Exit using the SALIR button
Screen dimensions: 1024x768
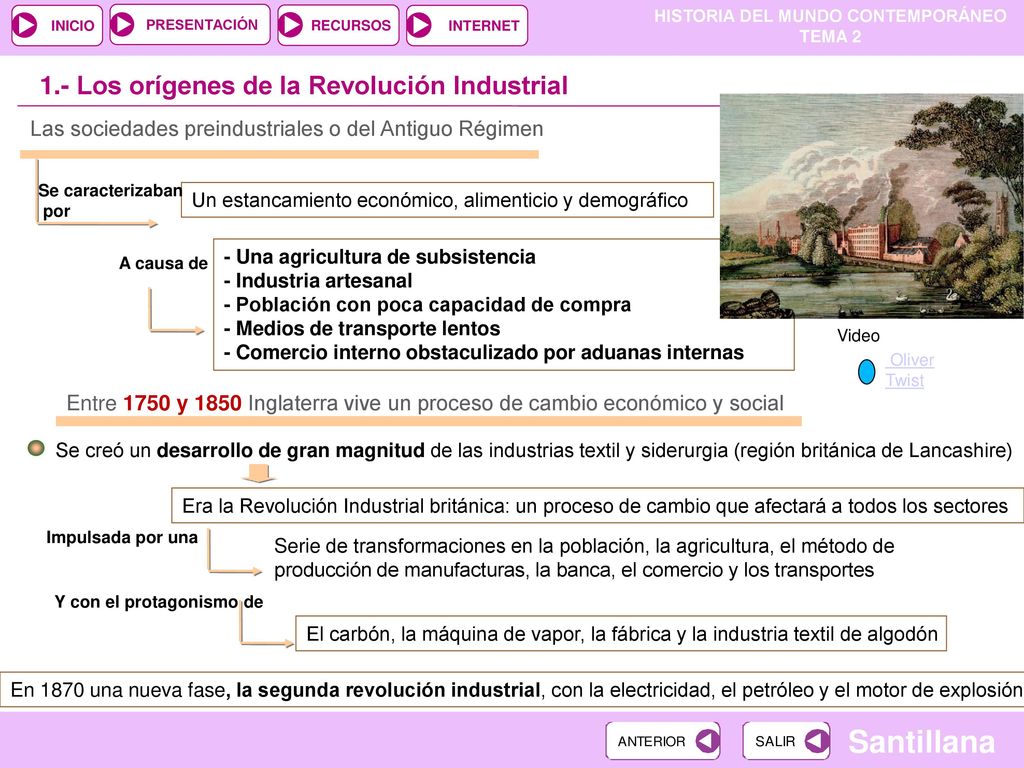click(786, 741)
